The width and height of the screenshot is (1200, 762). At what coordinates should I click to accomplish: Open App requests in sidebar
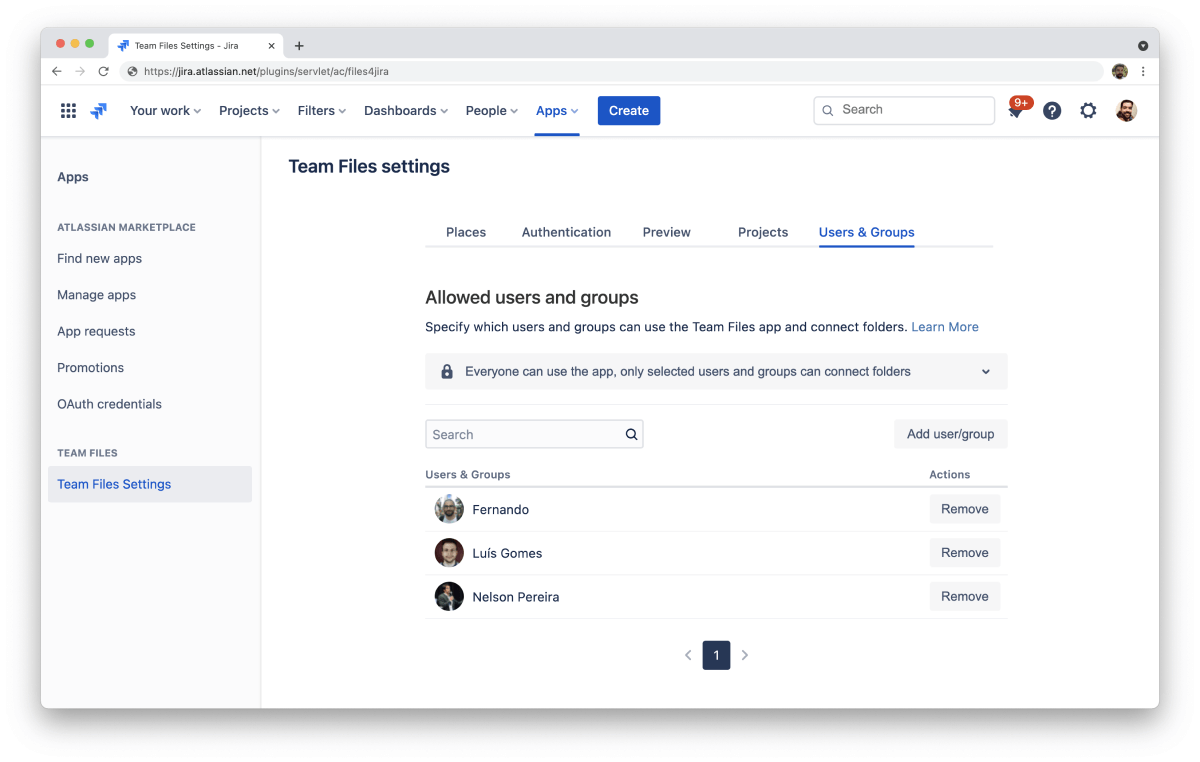(x=96, y=331)
